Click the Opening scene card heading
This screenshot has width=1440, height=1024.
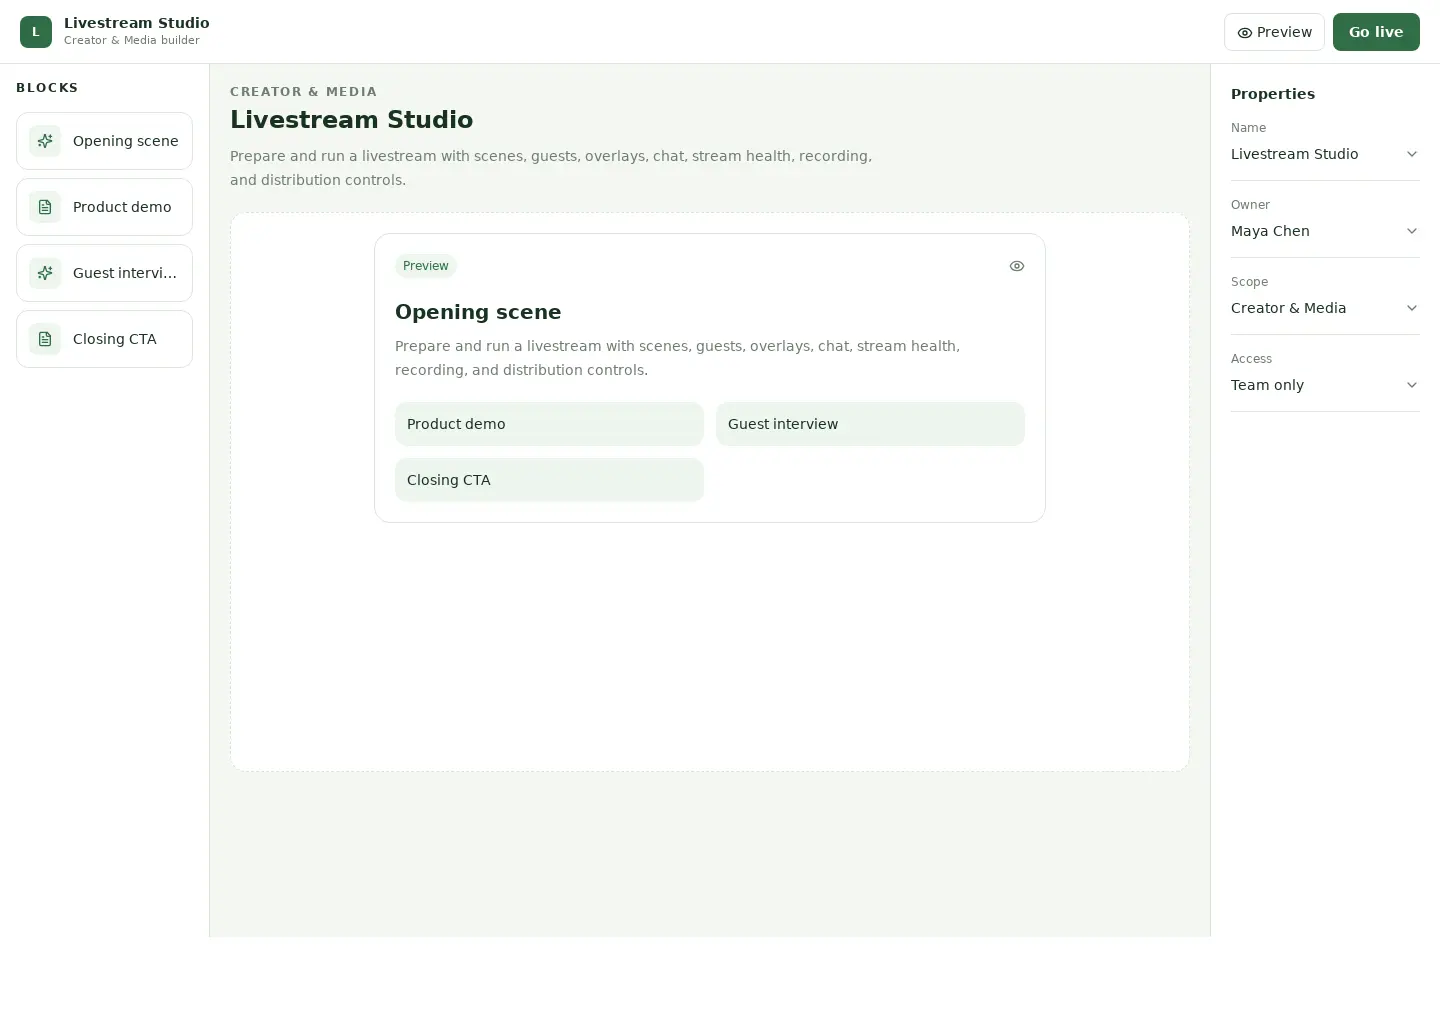[x=478, y=312]
